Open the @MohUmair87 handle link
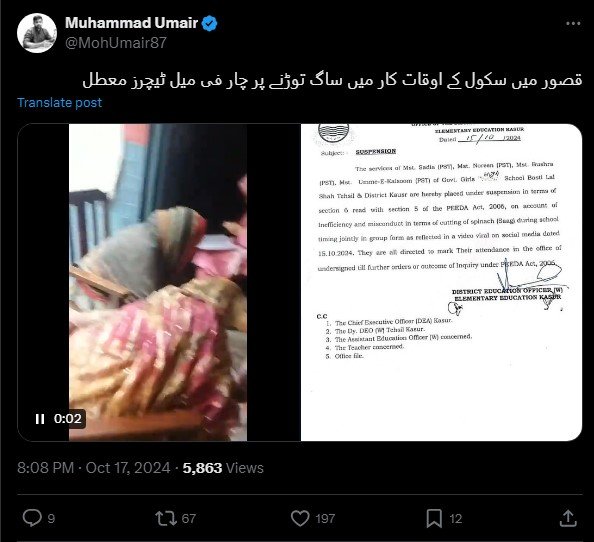This screenshot has width=594, height=542. [116, 43]
